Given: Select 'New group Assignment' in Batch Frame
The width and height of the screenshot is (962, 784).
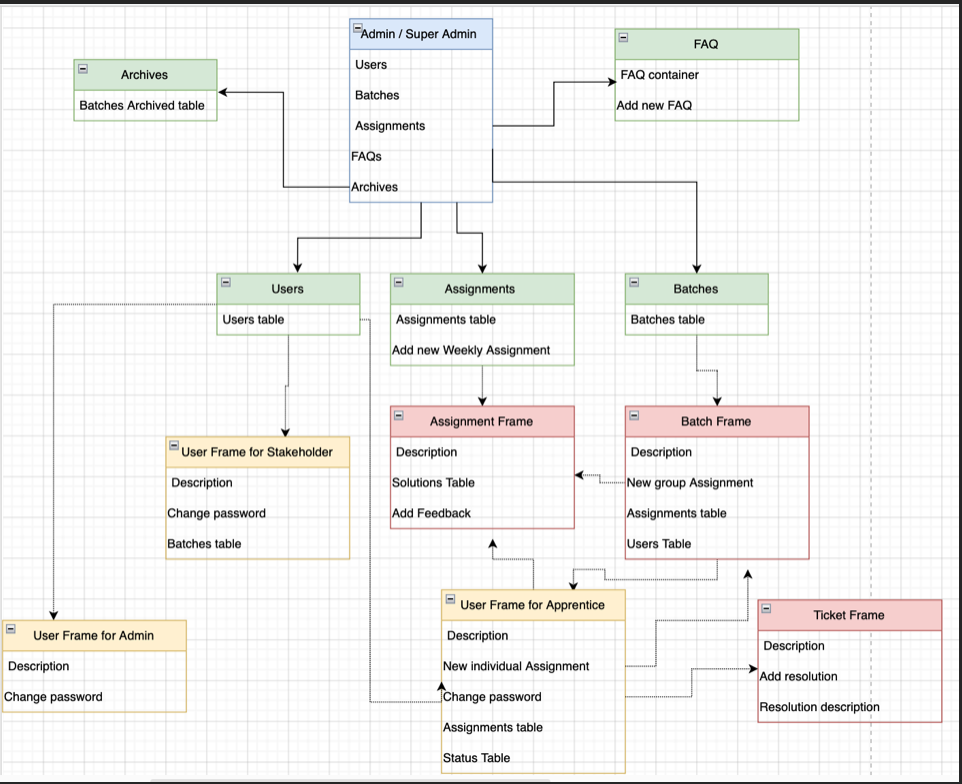Looking at the screenshot, I should click(x=690, y=482).
